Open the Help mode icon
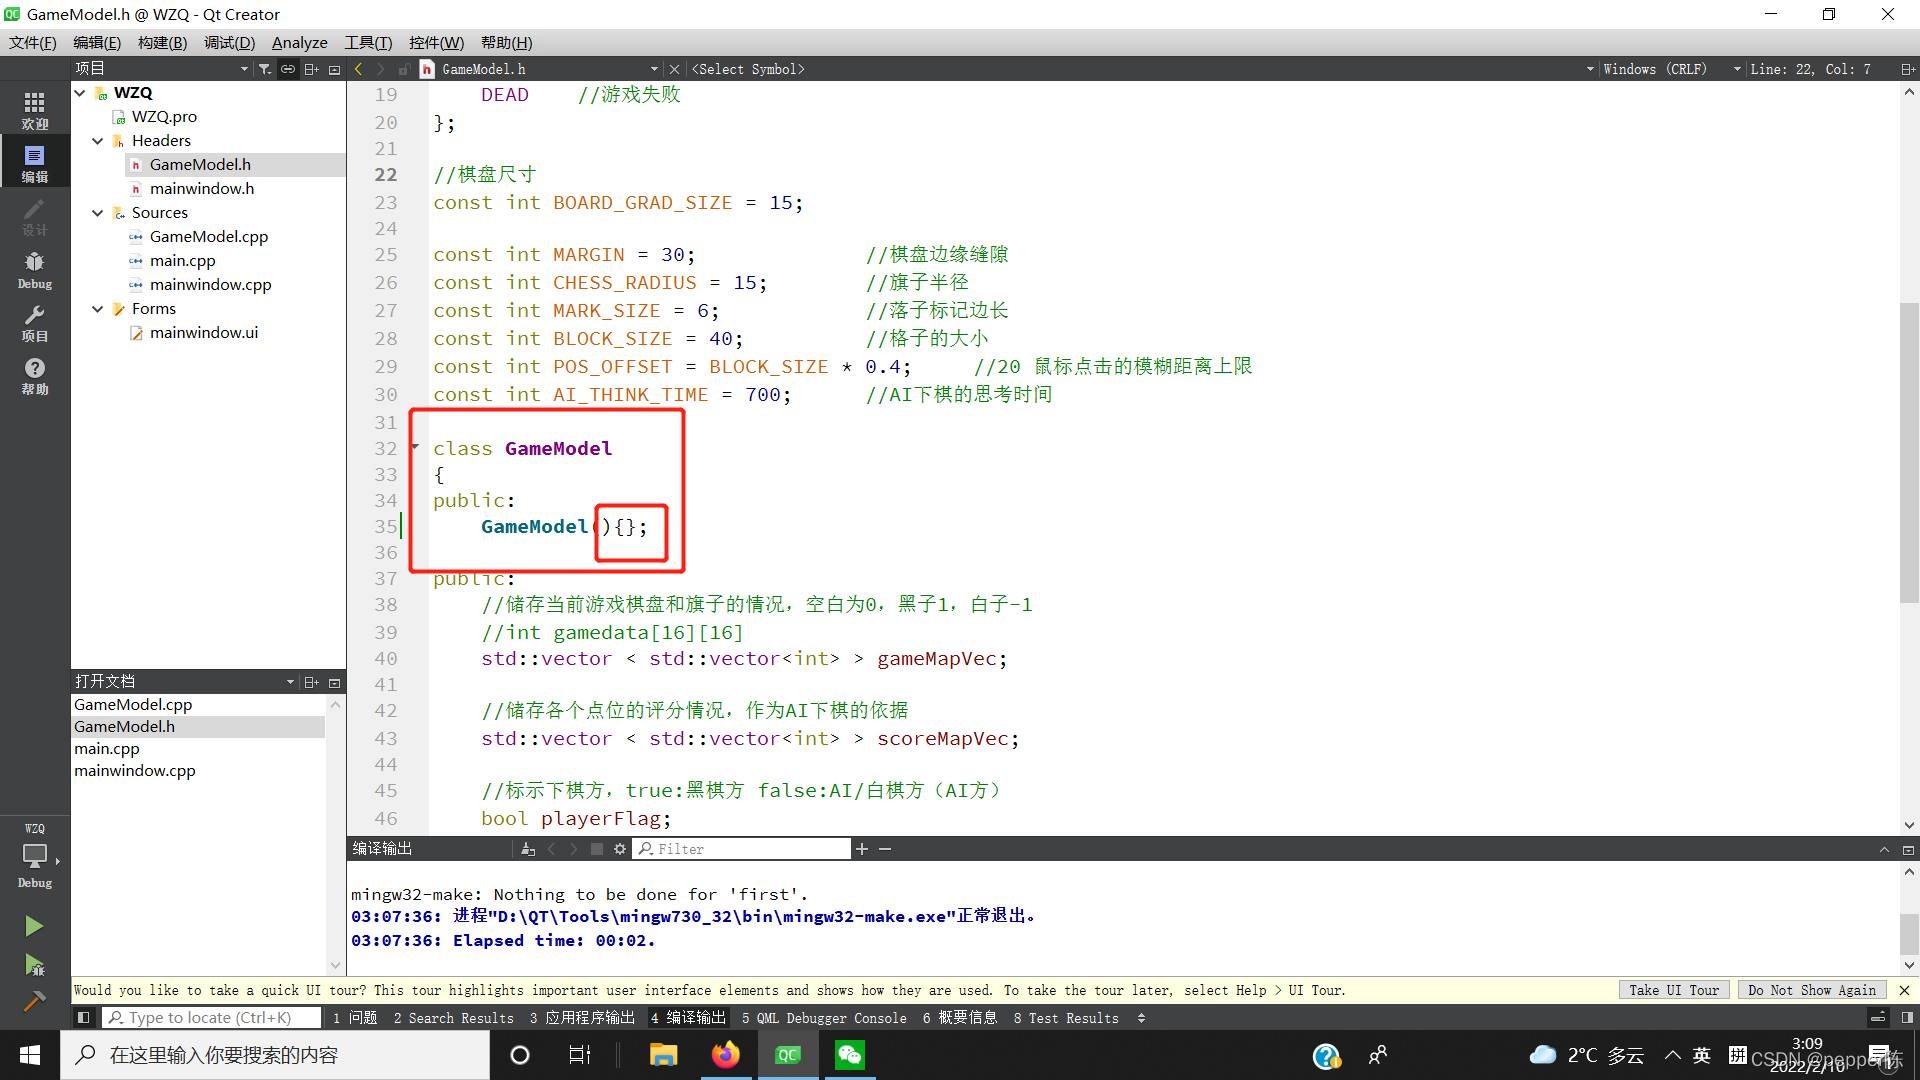1920x1080 pixels. click(x=34, y=375)
